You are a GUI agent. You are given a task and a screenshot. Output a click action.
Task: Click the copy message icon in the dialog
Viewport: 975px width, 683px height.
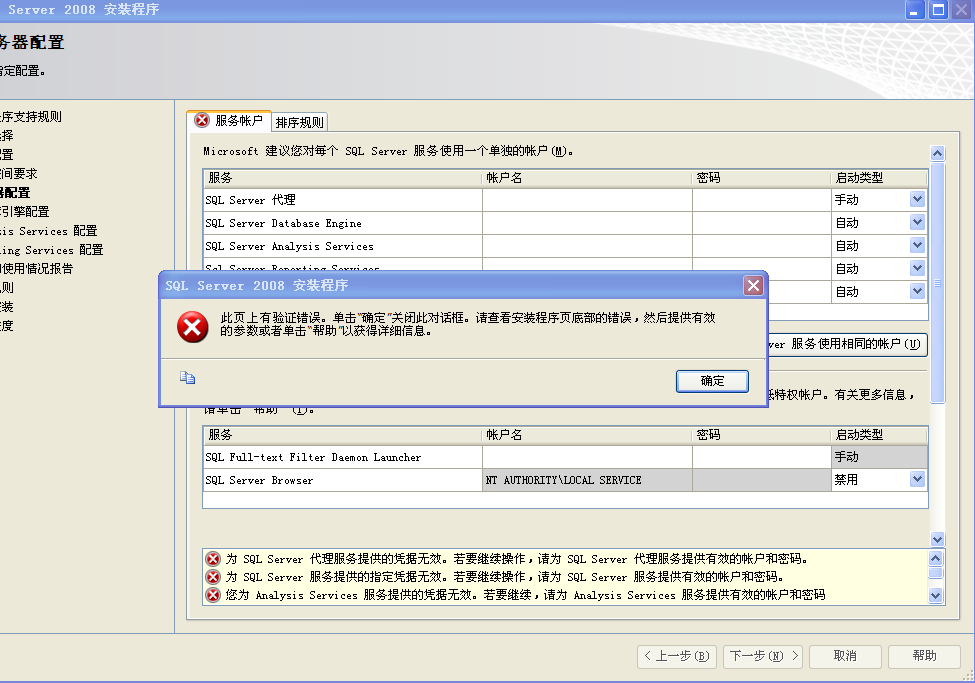(187, 378)
